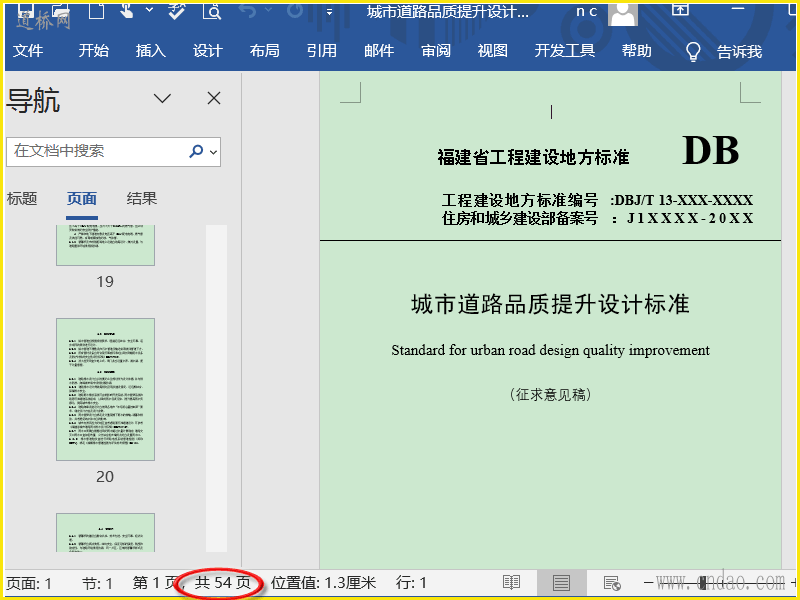Click the lightbulb Tell Me icon
Screen dimensions: 800x600
click(693, 51)
